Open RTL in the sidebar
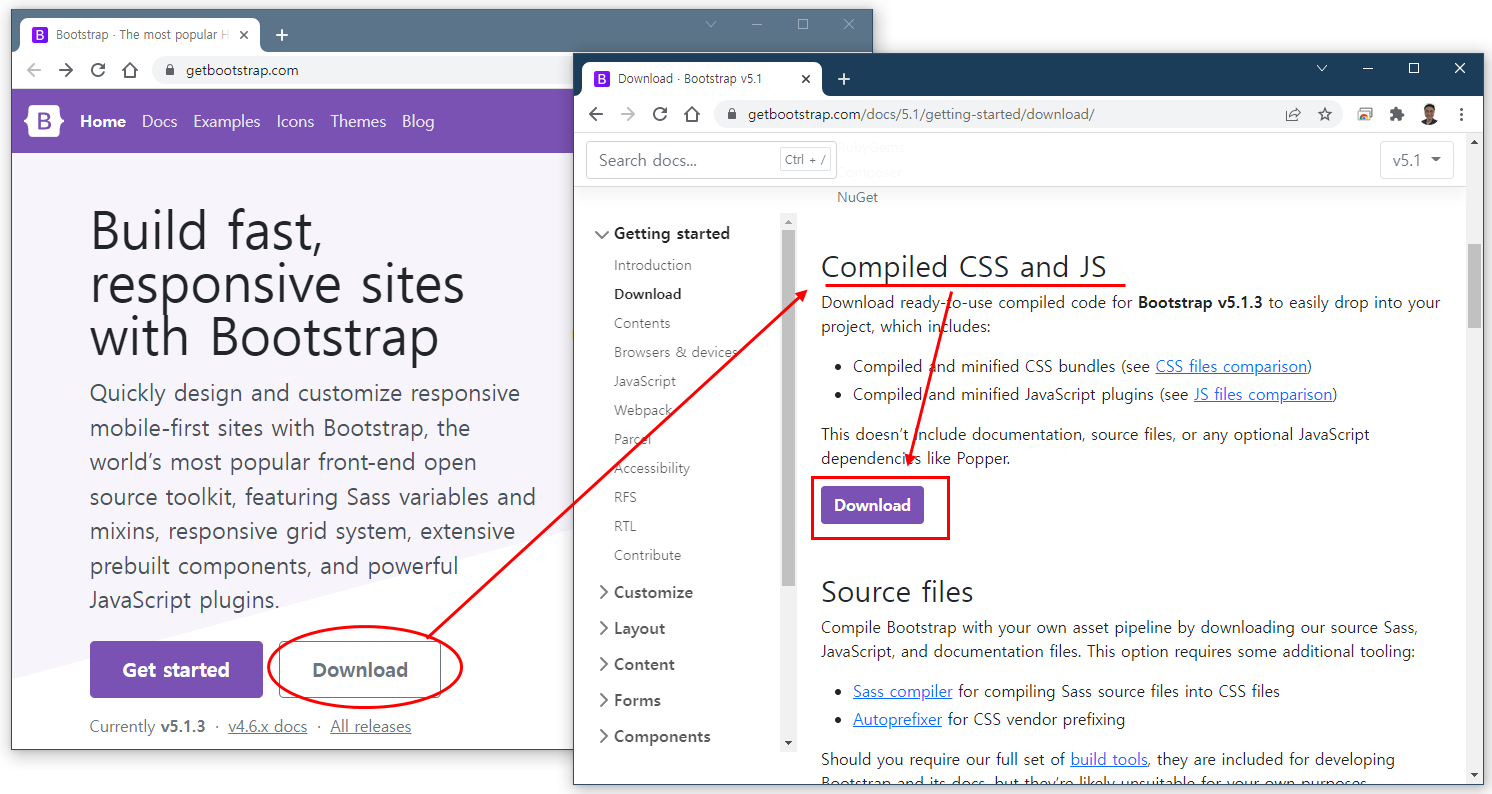Screen dimensions: 1492x794 coord(625,526)
